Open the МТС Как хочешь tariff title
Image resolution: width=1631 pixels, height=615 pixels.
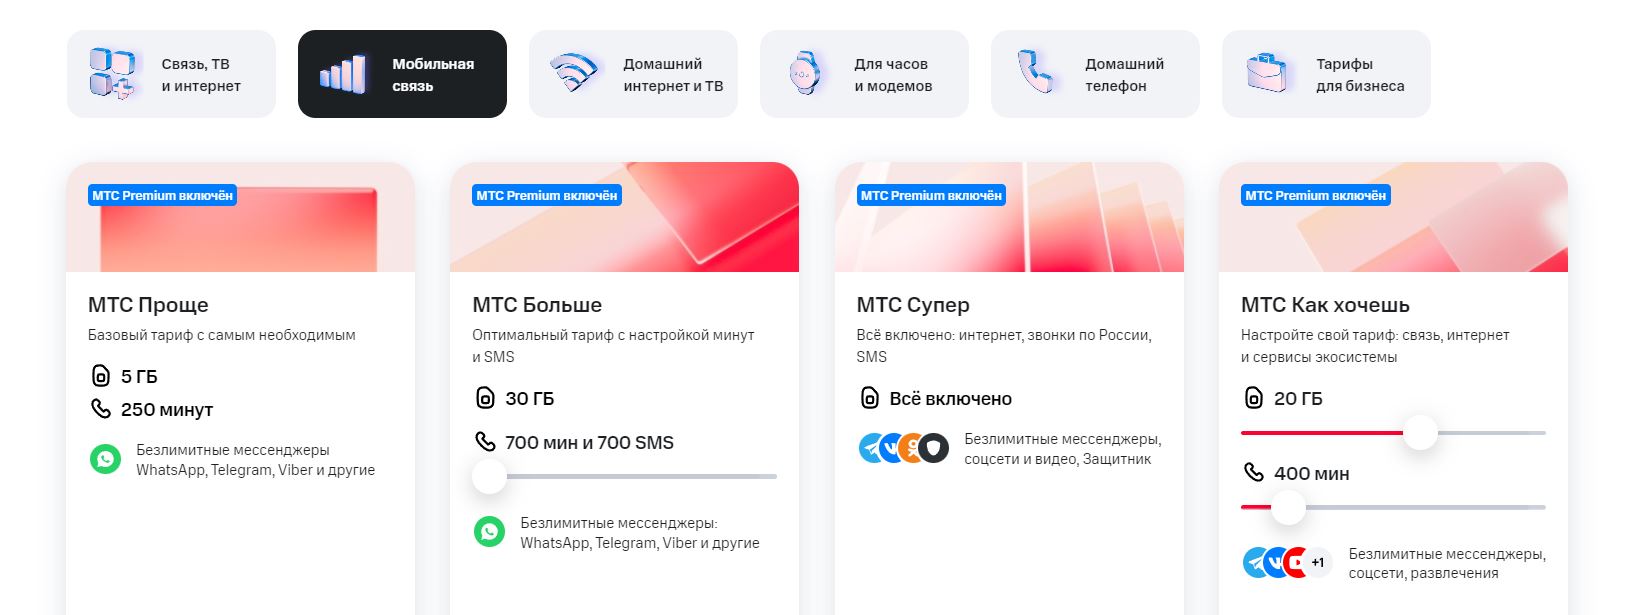(x=1325, y=305)
